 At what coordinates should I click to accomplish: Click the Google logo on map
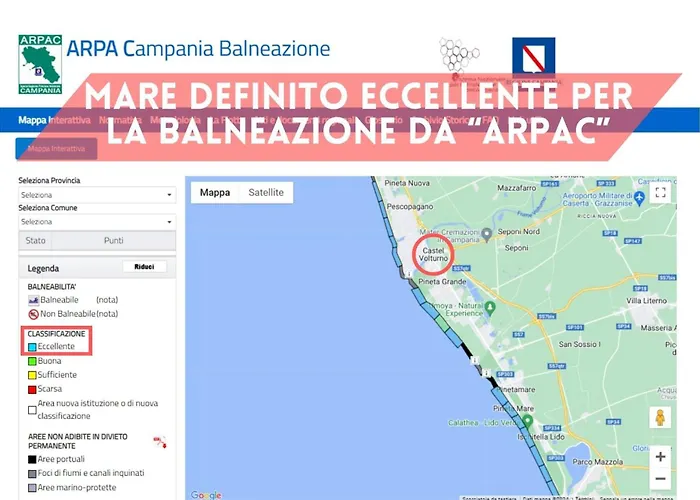pos(206,495)
